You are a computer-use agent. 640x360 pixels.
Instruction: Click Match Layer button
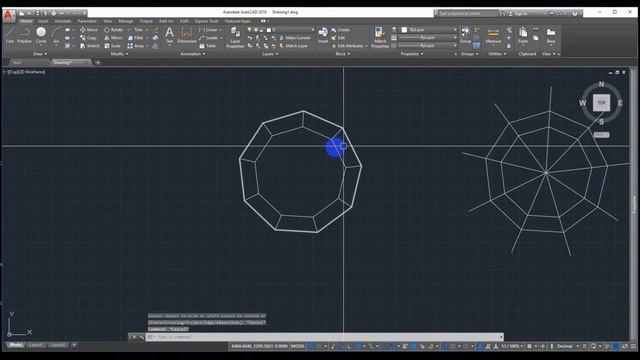293,46
